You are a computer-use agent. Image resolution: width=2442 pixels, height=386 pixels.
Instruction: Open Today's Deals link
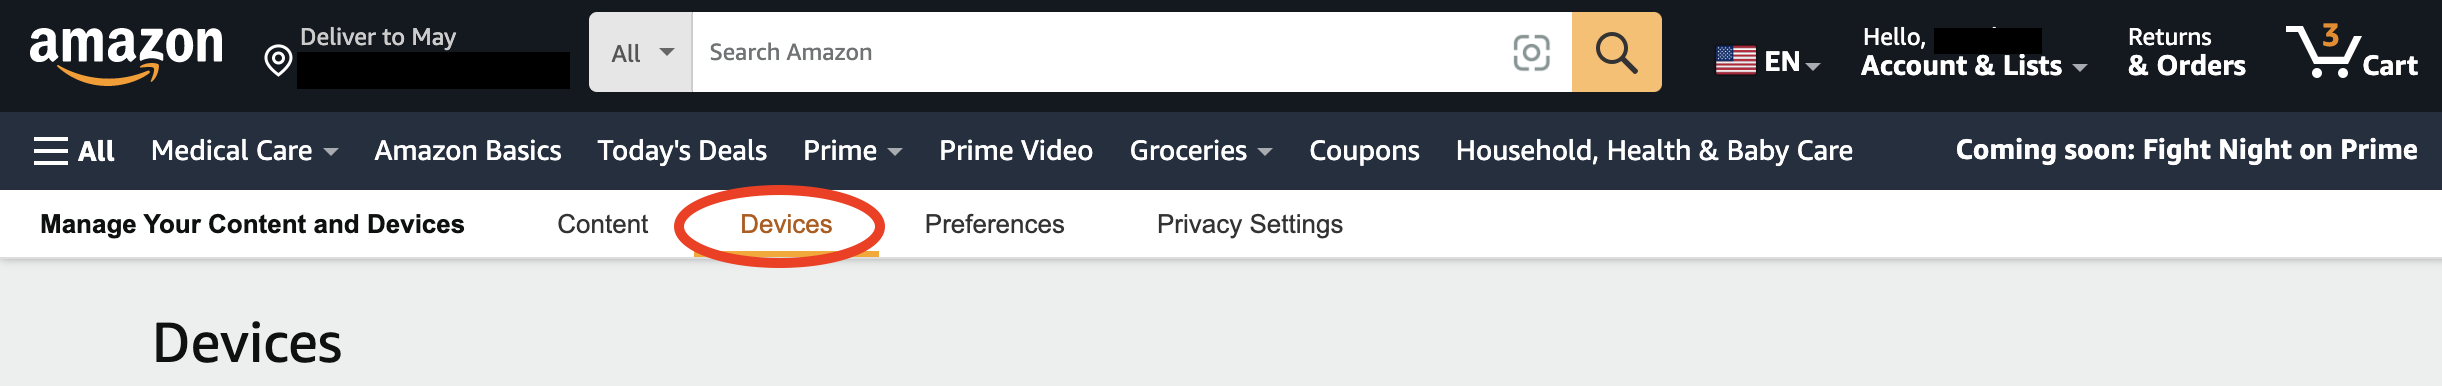click(682, 150)
